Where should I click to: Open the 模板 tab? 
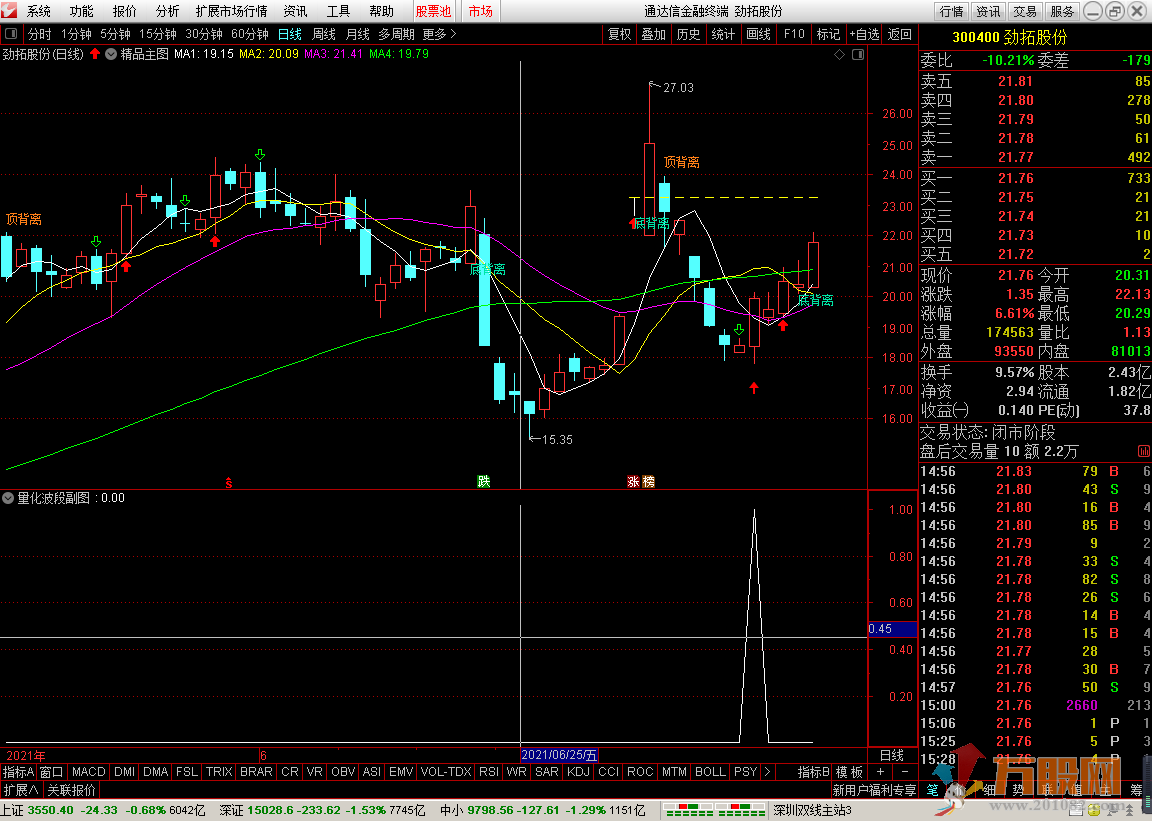849,772
